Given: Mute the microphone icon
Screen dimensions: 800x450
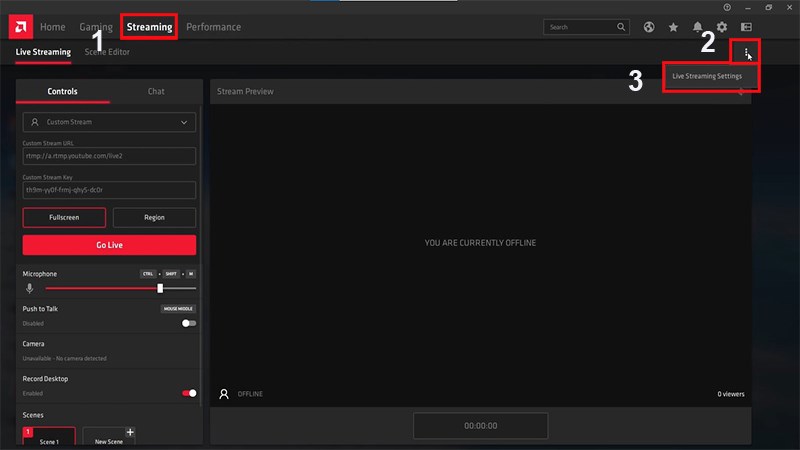Looking at the screenshot, I should coord(30,288).
